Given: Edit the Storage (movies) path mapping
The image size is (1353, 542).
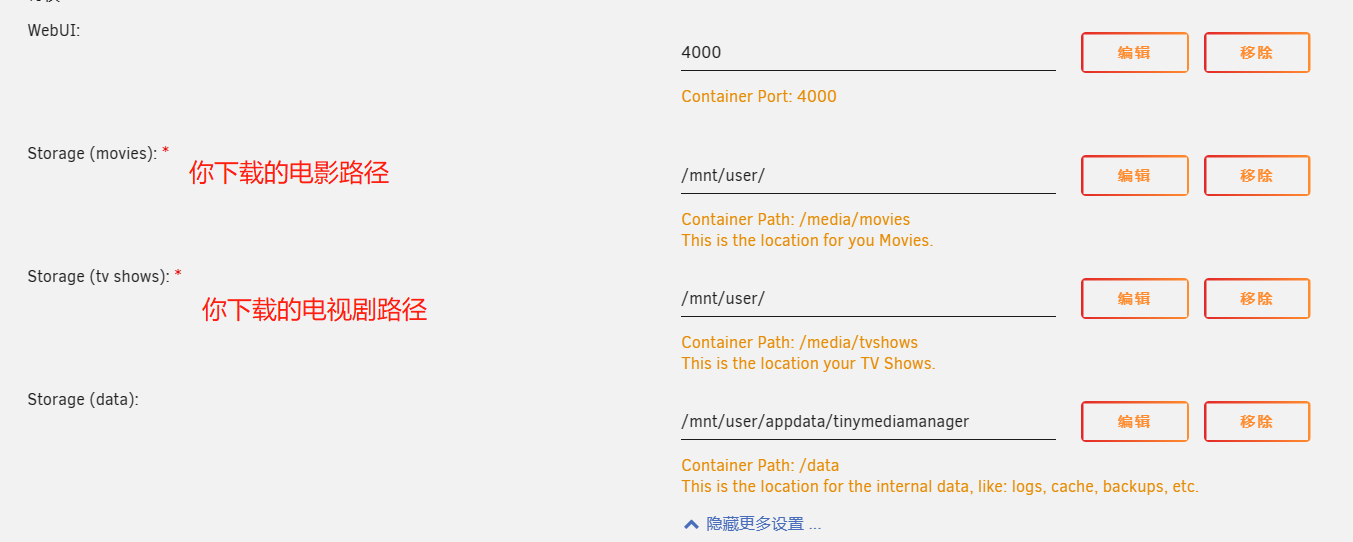Looking at the screenshot, I should pos(1134,176).
